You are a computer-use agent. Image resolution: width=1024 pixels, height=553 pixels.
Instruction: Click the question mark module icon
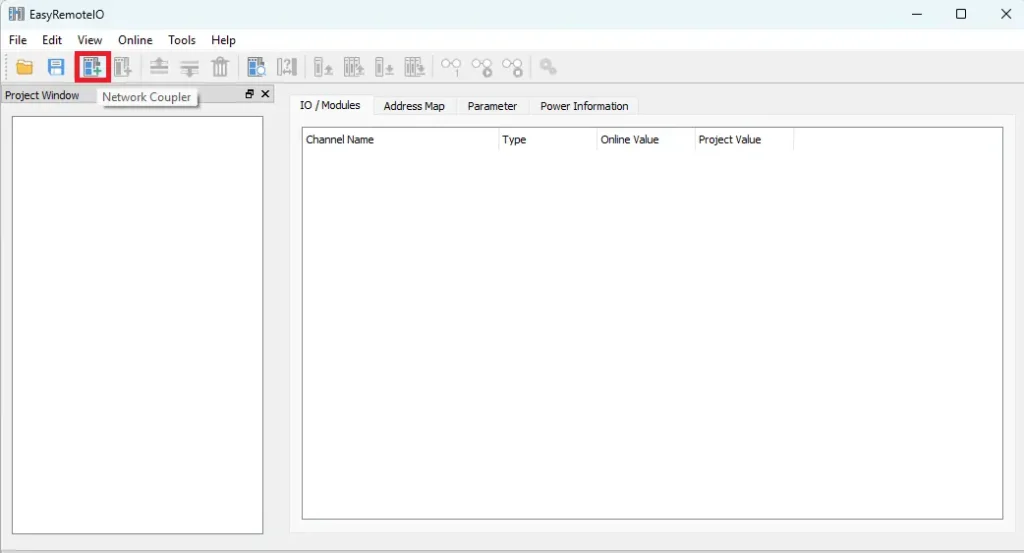287,67
